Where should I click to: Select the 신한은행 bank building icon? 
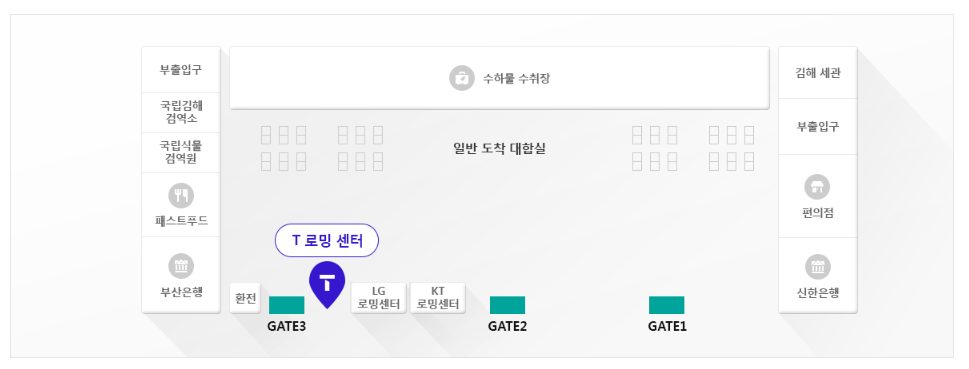817,267
